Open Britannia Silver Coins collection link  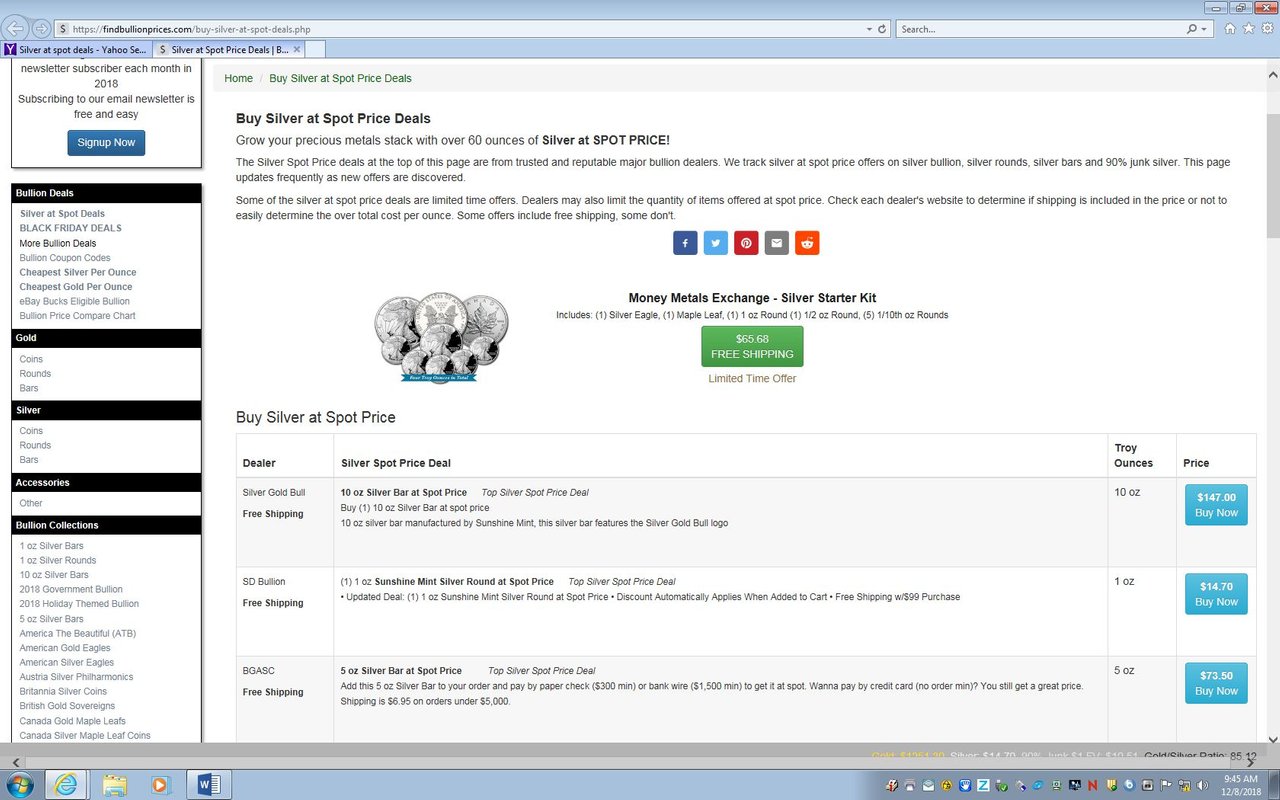pyautogui.click(x=63, y=691)
